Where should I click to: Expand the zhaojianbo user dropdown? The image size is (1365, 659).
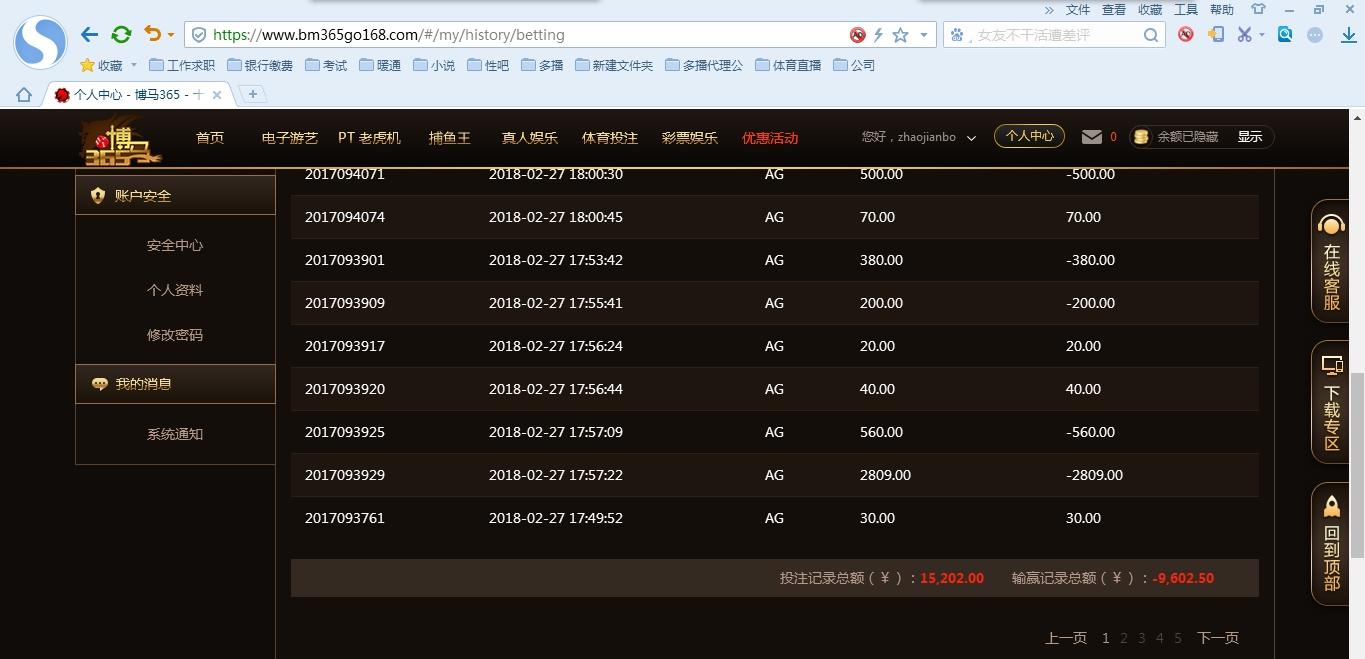(970, 138)
